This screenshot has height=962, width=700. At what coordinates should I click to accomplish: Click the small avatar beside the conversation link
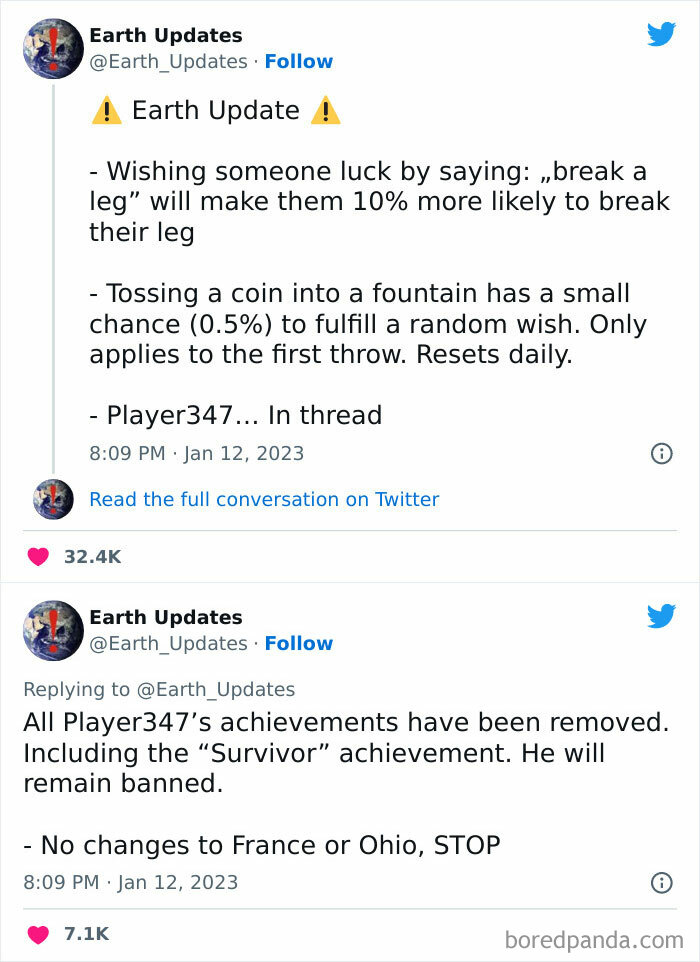tap(53, 499)
